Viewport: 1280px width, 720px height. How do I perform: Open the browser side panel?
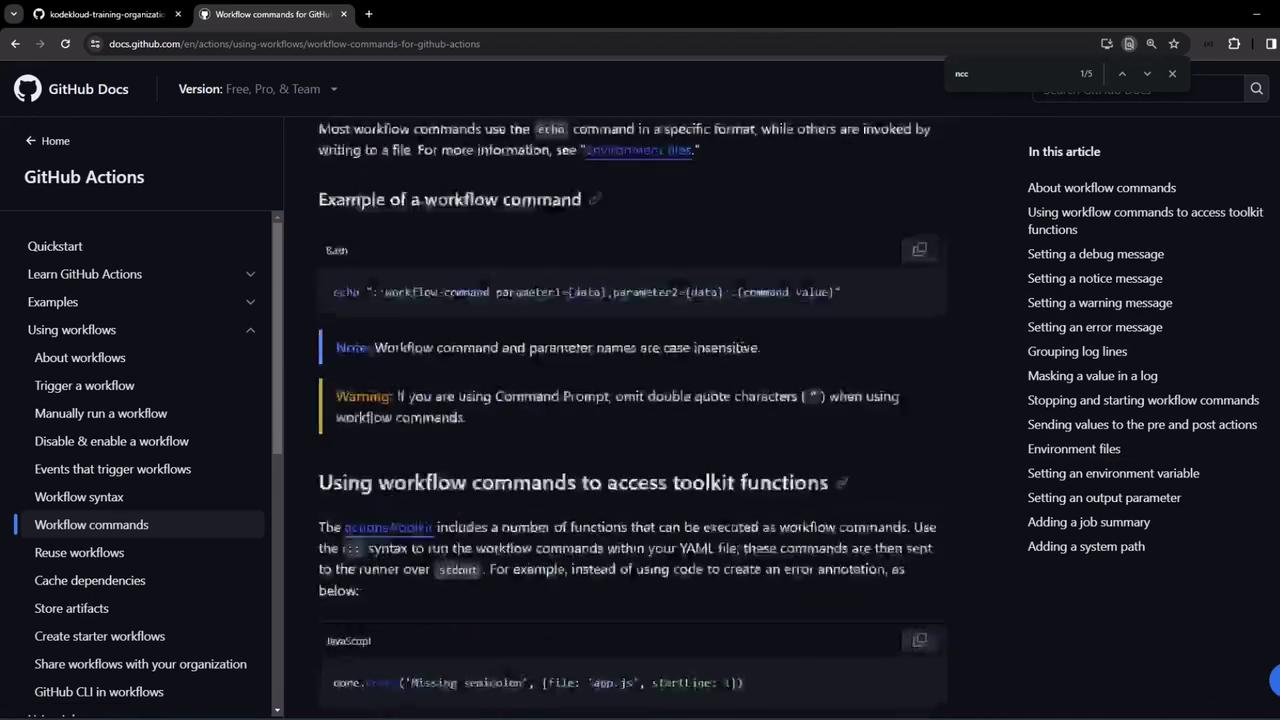tap(1271, 44)
